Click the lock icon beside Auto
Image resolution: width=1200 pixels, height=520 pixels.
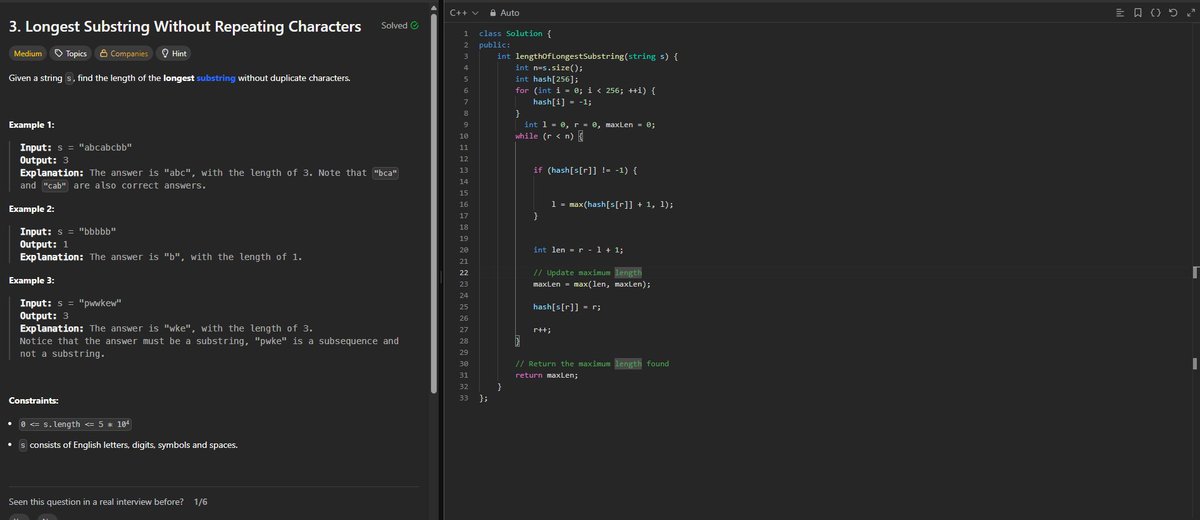pos(491,12)
